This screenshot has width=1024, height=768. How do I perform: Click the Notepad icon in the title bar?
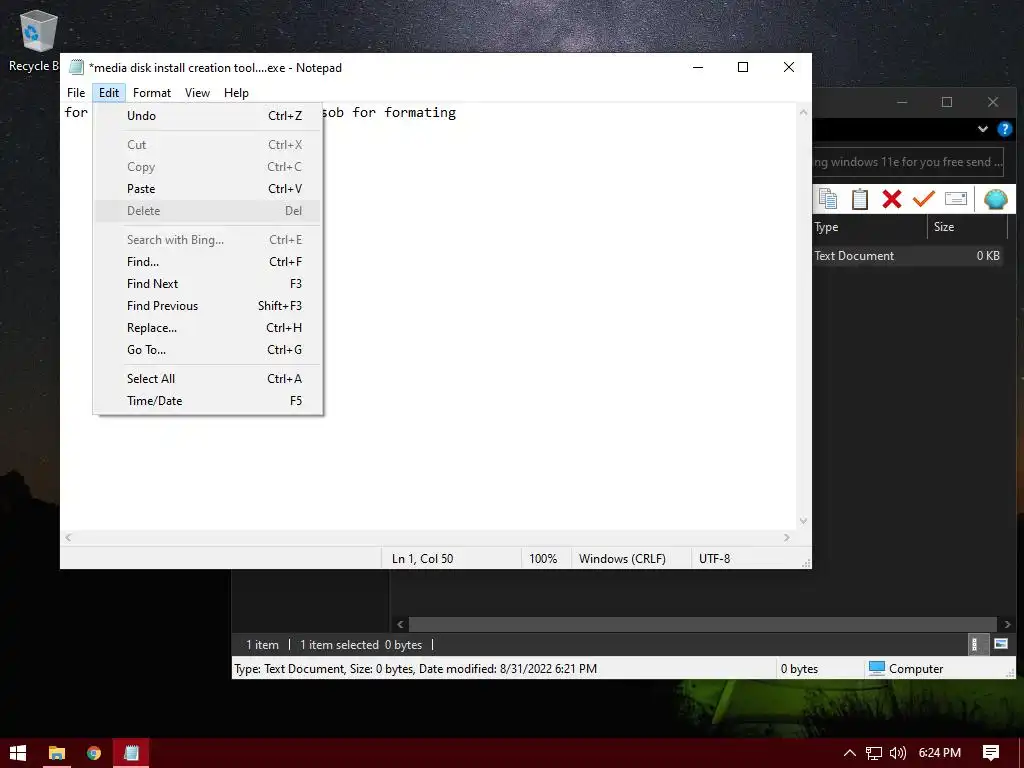tap(76, 67)
